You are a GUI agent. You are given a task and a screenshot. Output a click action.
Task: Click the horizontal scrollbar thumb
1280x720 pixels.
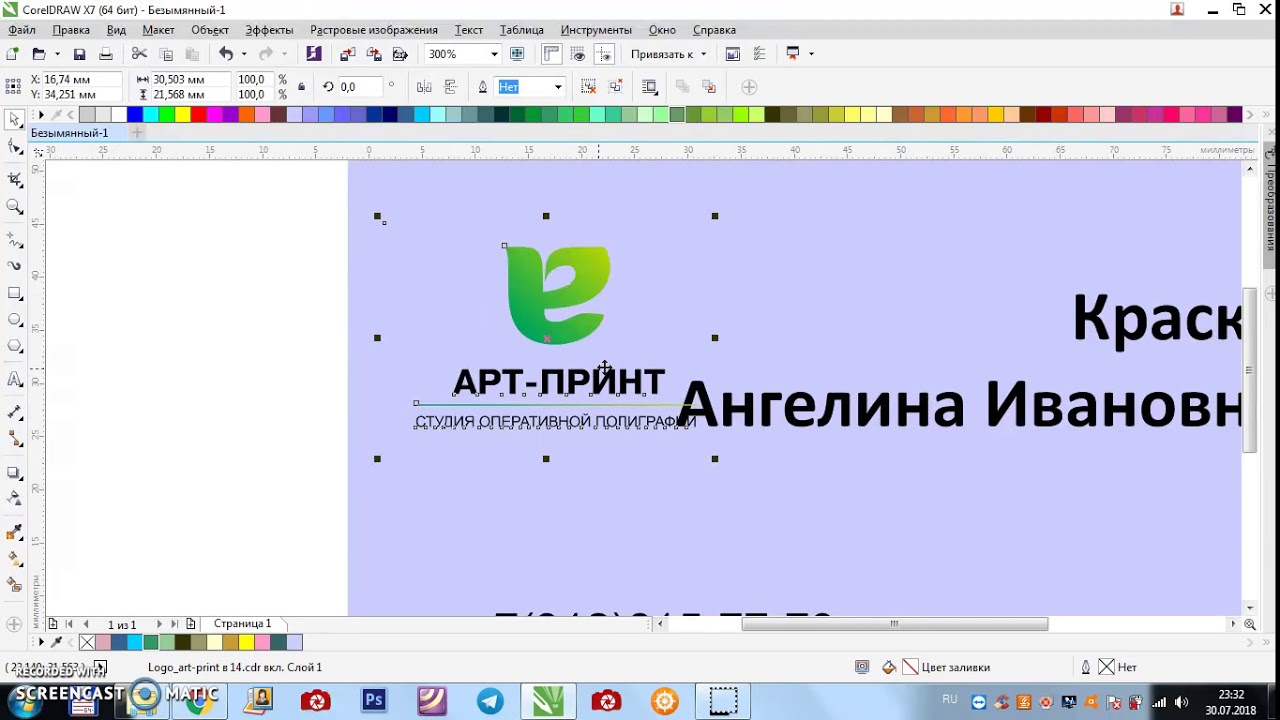895,624
